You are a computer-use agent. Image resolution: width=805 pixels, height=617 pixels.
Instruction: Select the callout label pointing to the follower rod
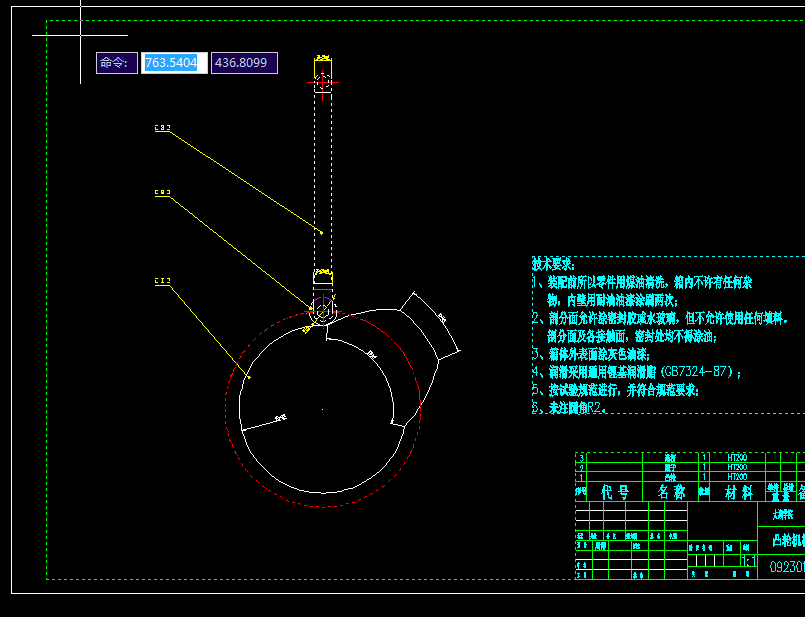click(162, 128)
